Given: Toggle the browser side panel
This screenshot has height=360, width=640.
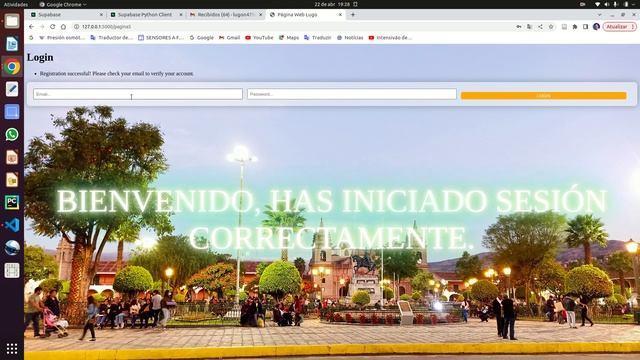Looking at the screenshot, I should click(x=585, y=27).
